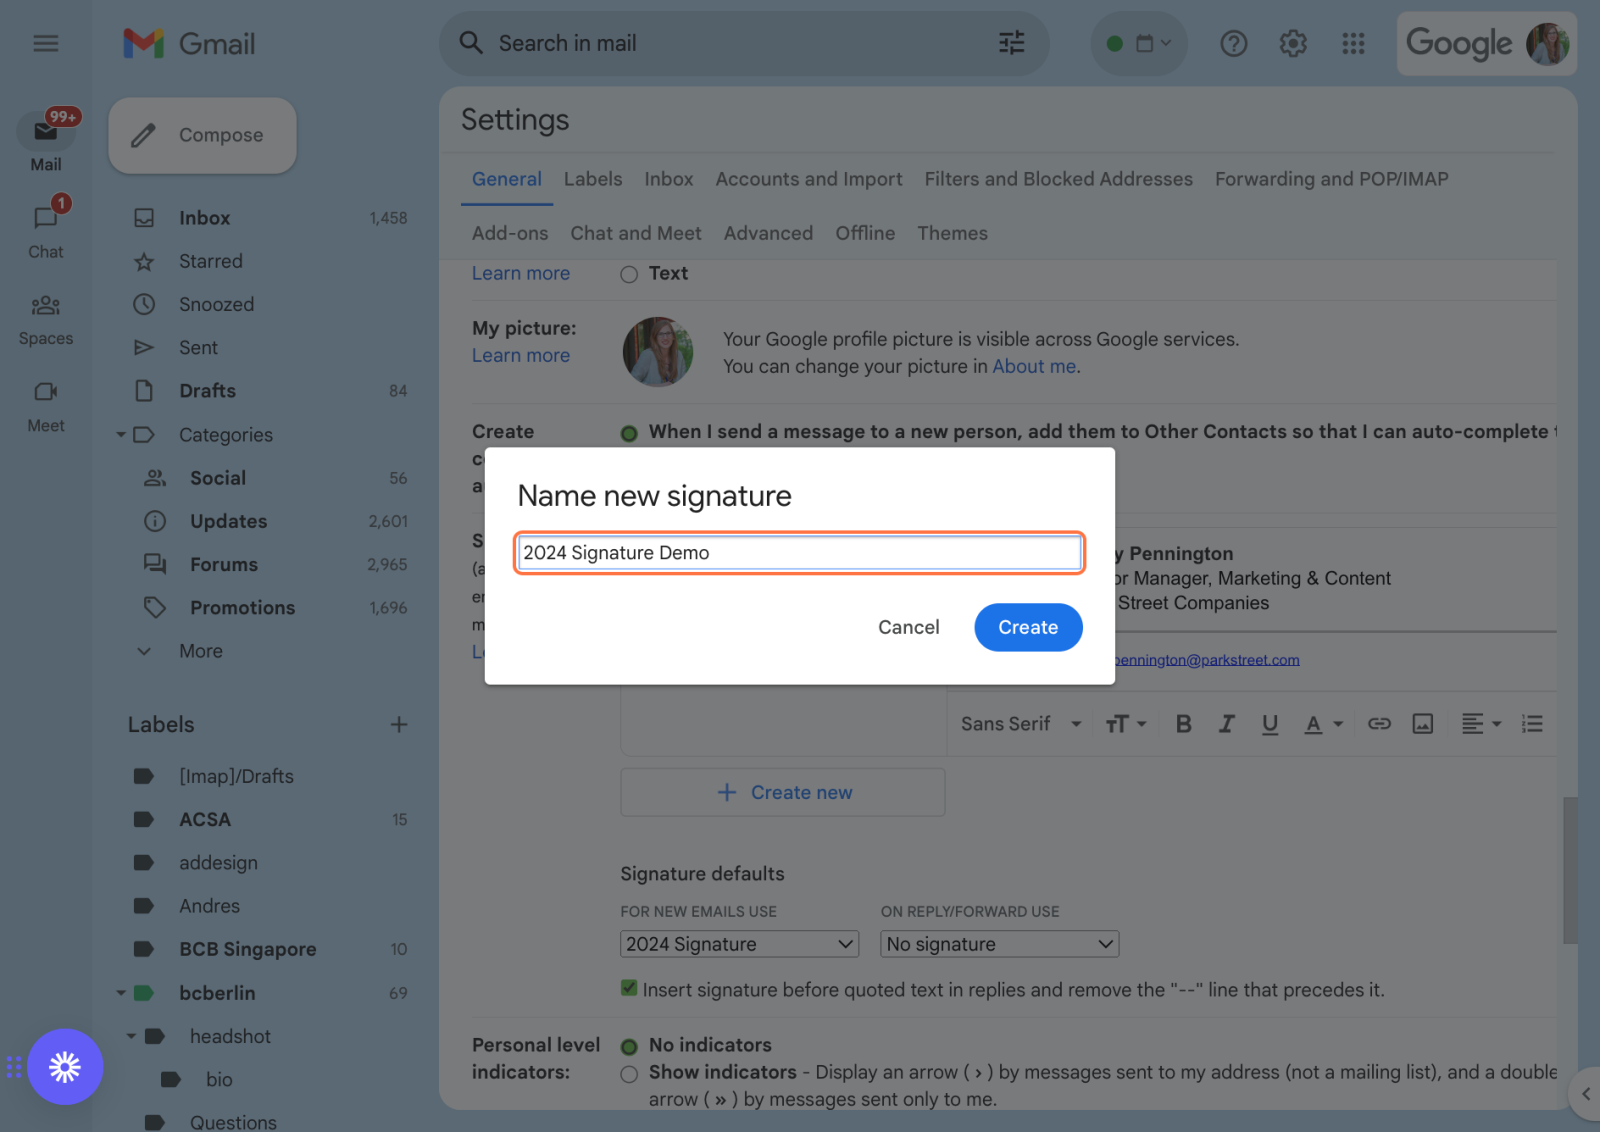This screenshot has width=1600, height=1132.
Task: Open Forwarding and POP/IMAP tab
Action: pyautogui.click(x=1332, y=179)
